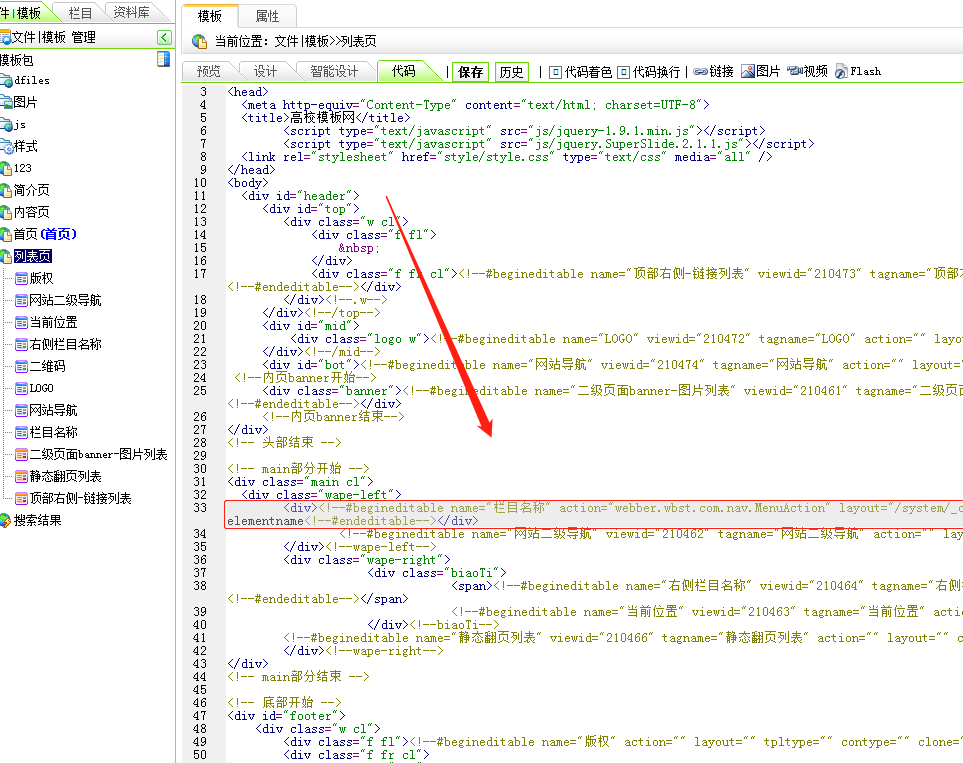The image size is (963, 763).
Task: Open the 预览 preview tab
Action: point(208,71)
